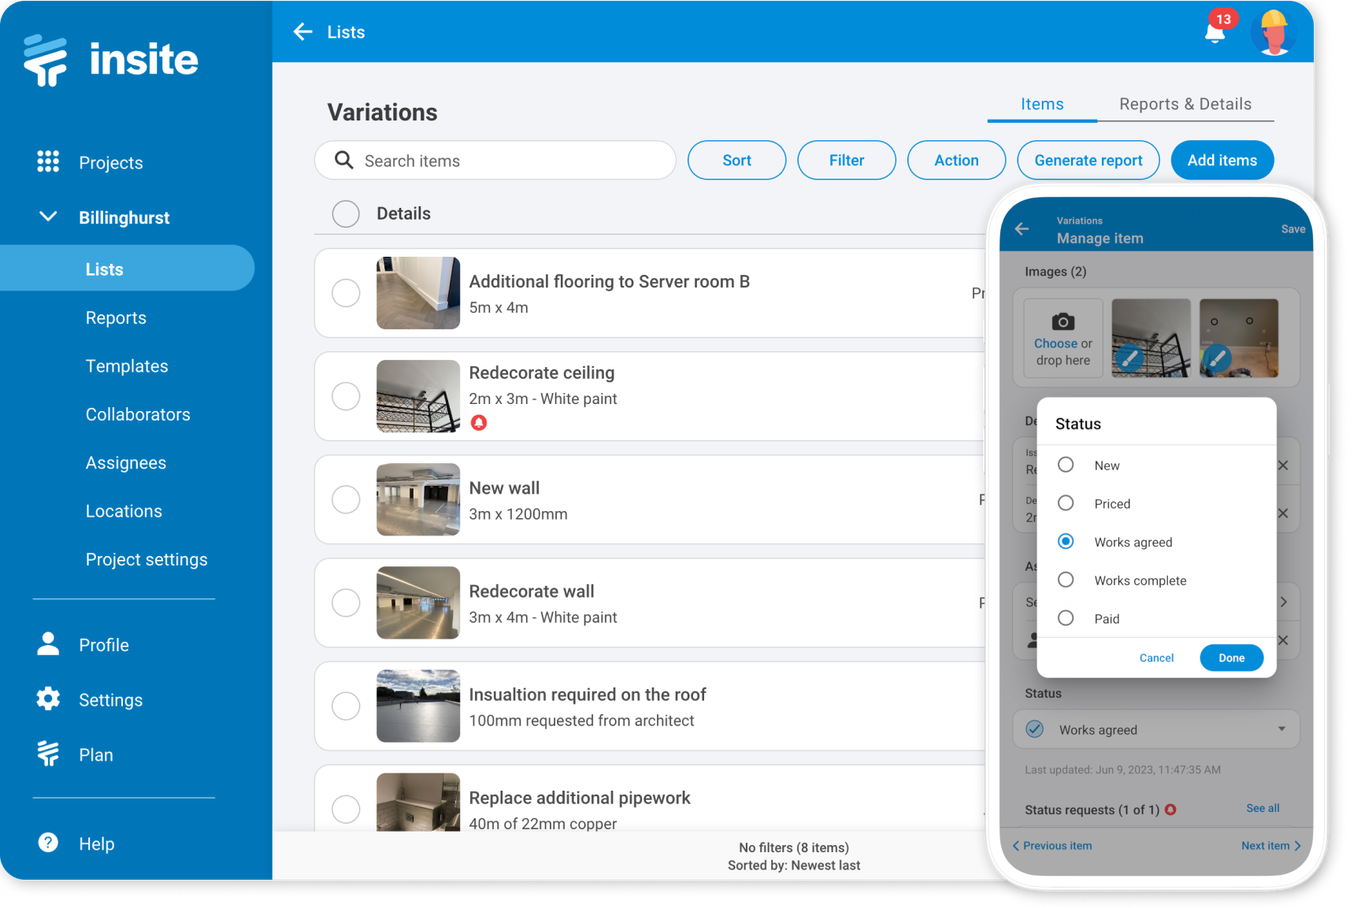Click the red alert icon on Redecorate ceiling
The height and width of the screenshot is (908, 1360).
coord(479,422)
